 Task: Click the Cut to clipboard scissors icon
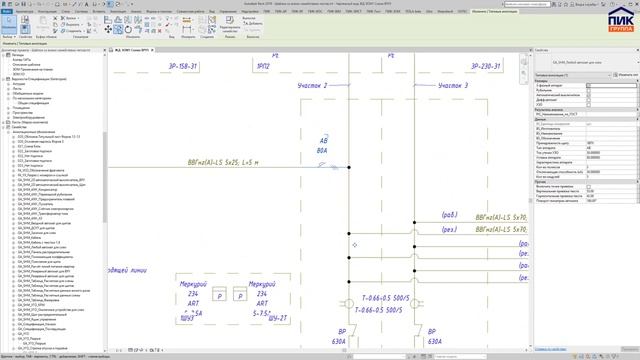pyautogui.click(x=55, y=18)
